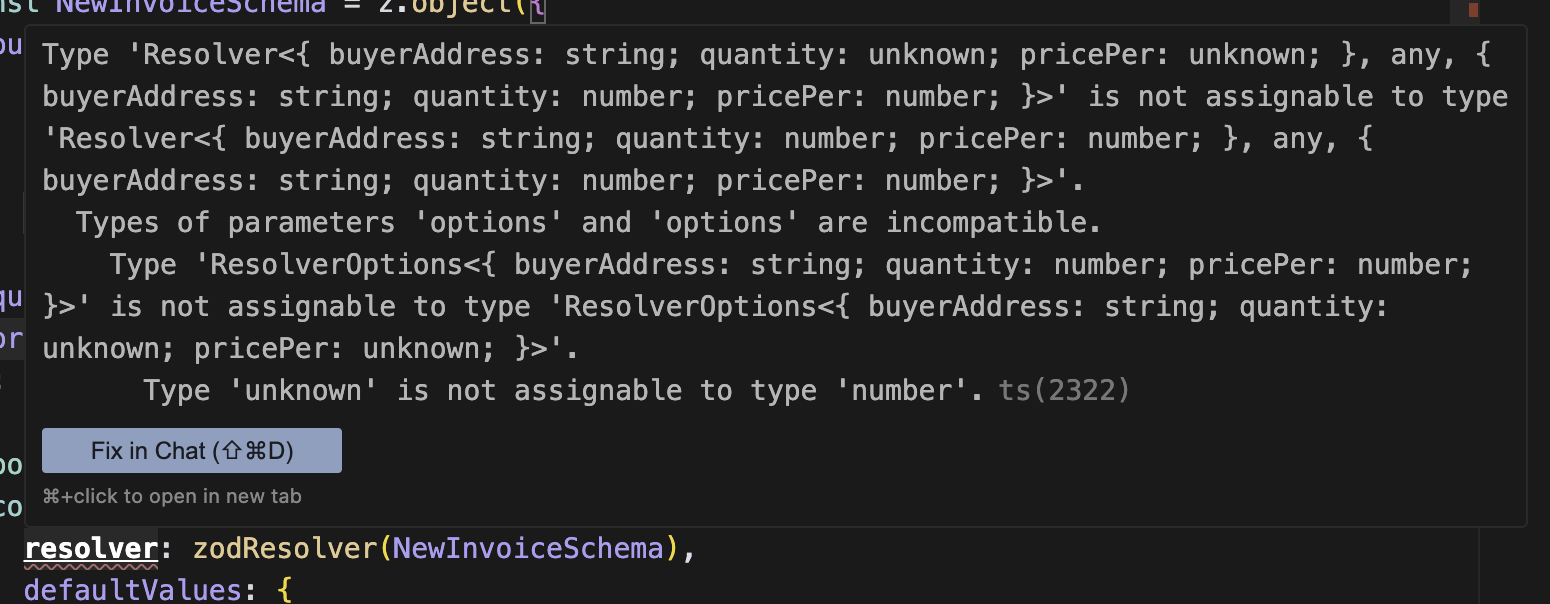Image resolution: width=1550 pixels, height=604 pixels.
Task: Click the underlined resolver property
Action: (x=91, y=549)
